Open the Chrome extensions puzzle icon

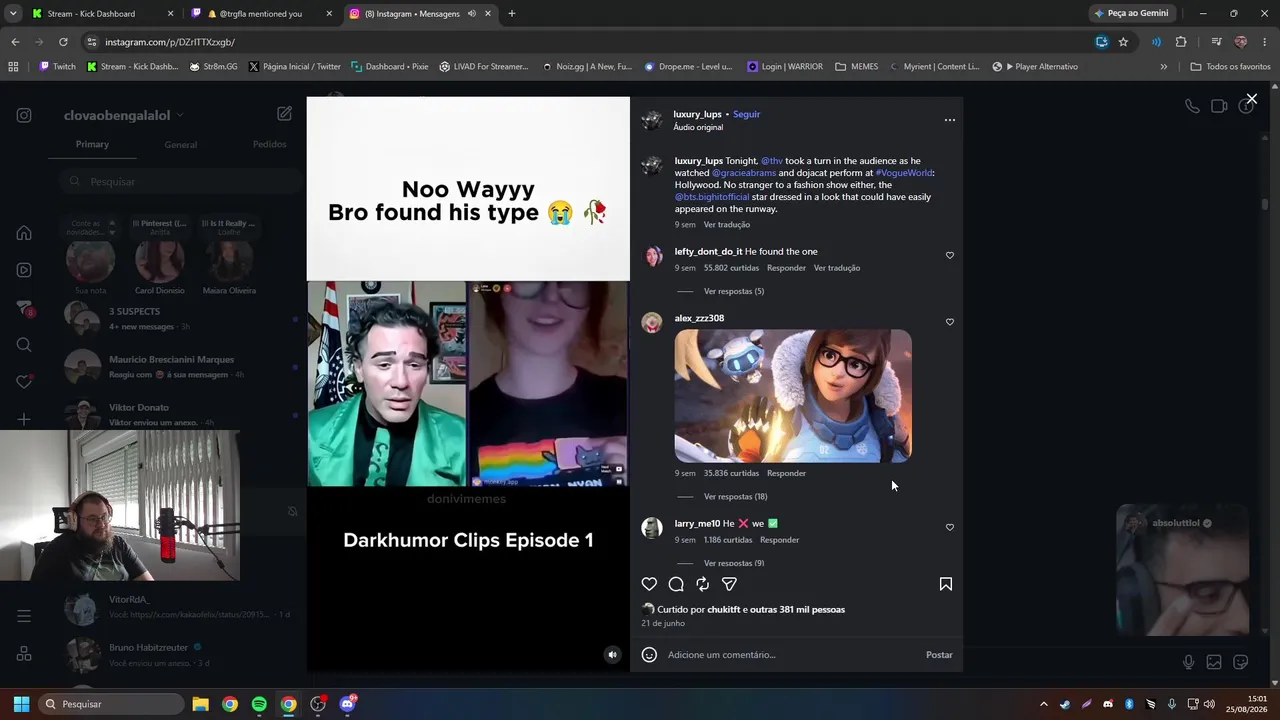pyautogui.click(x=1181, y=42)
